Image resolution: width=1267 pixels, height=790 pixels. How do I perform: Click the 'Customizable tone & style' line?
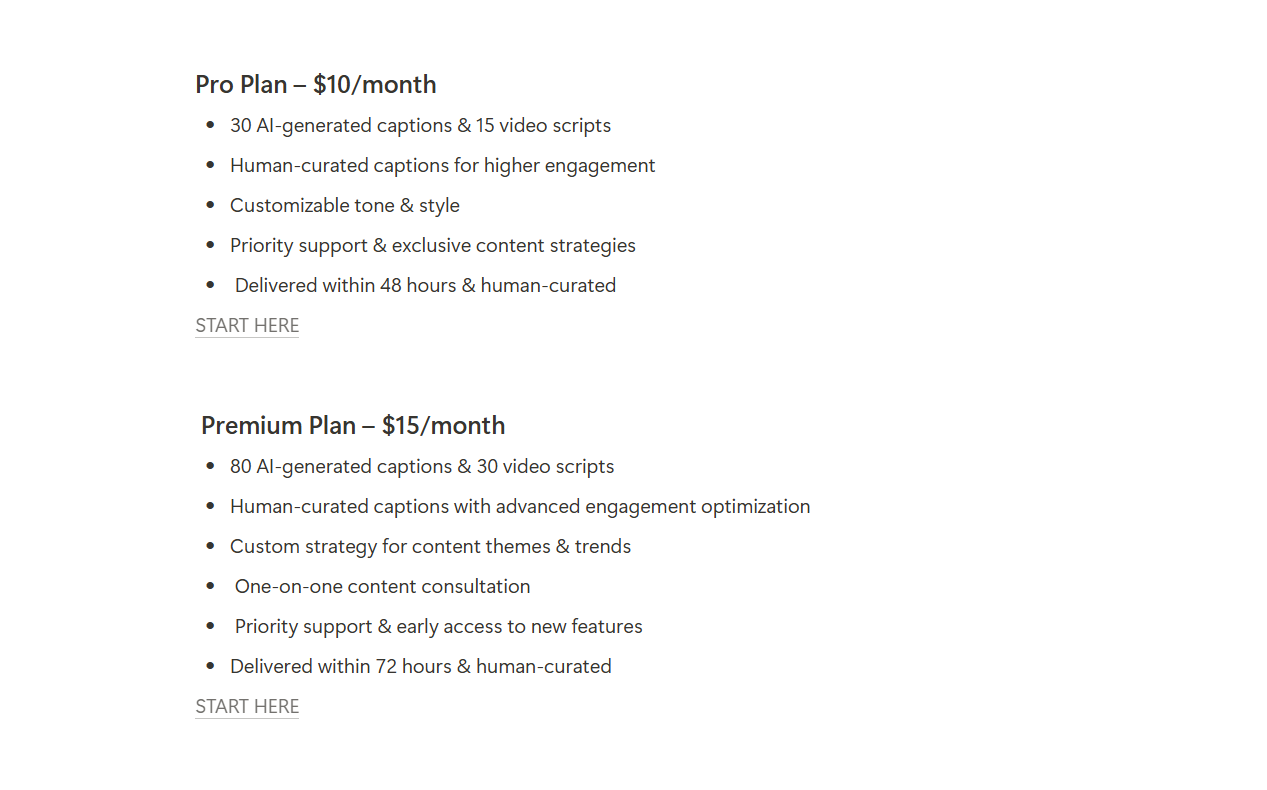tap(345, 206)
